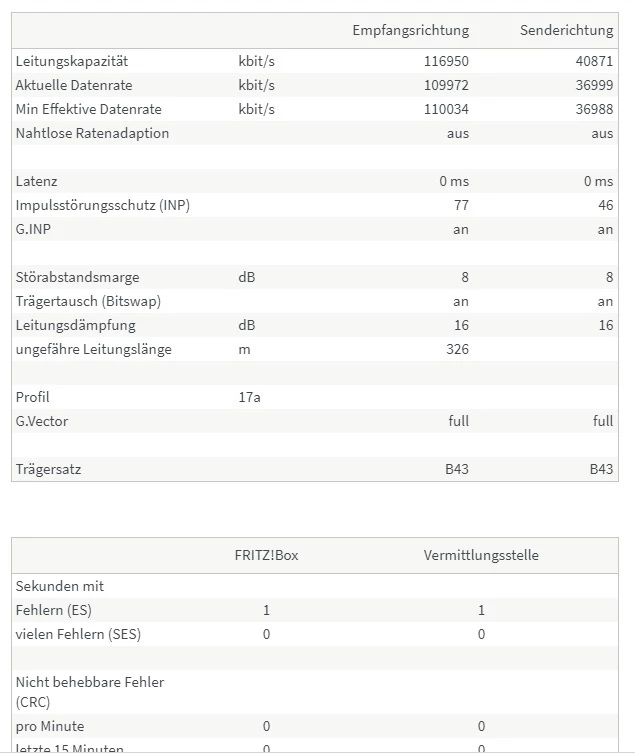
Task: Click the Vermittlungsstelle column header
Action: click(481, 555)
